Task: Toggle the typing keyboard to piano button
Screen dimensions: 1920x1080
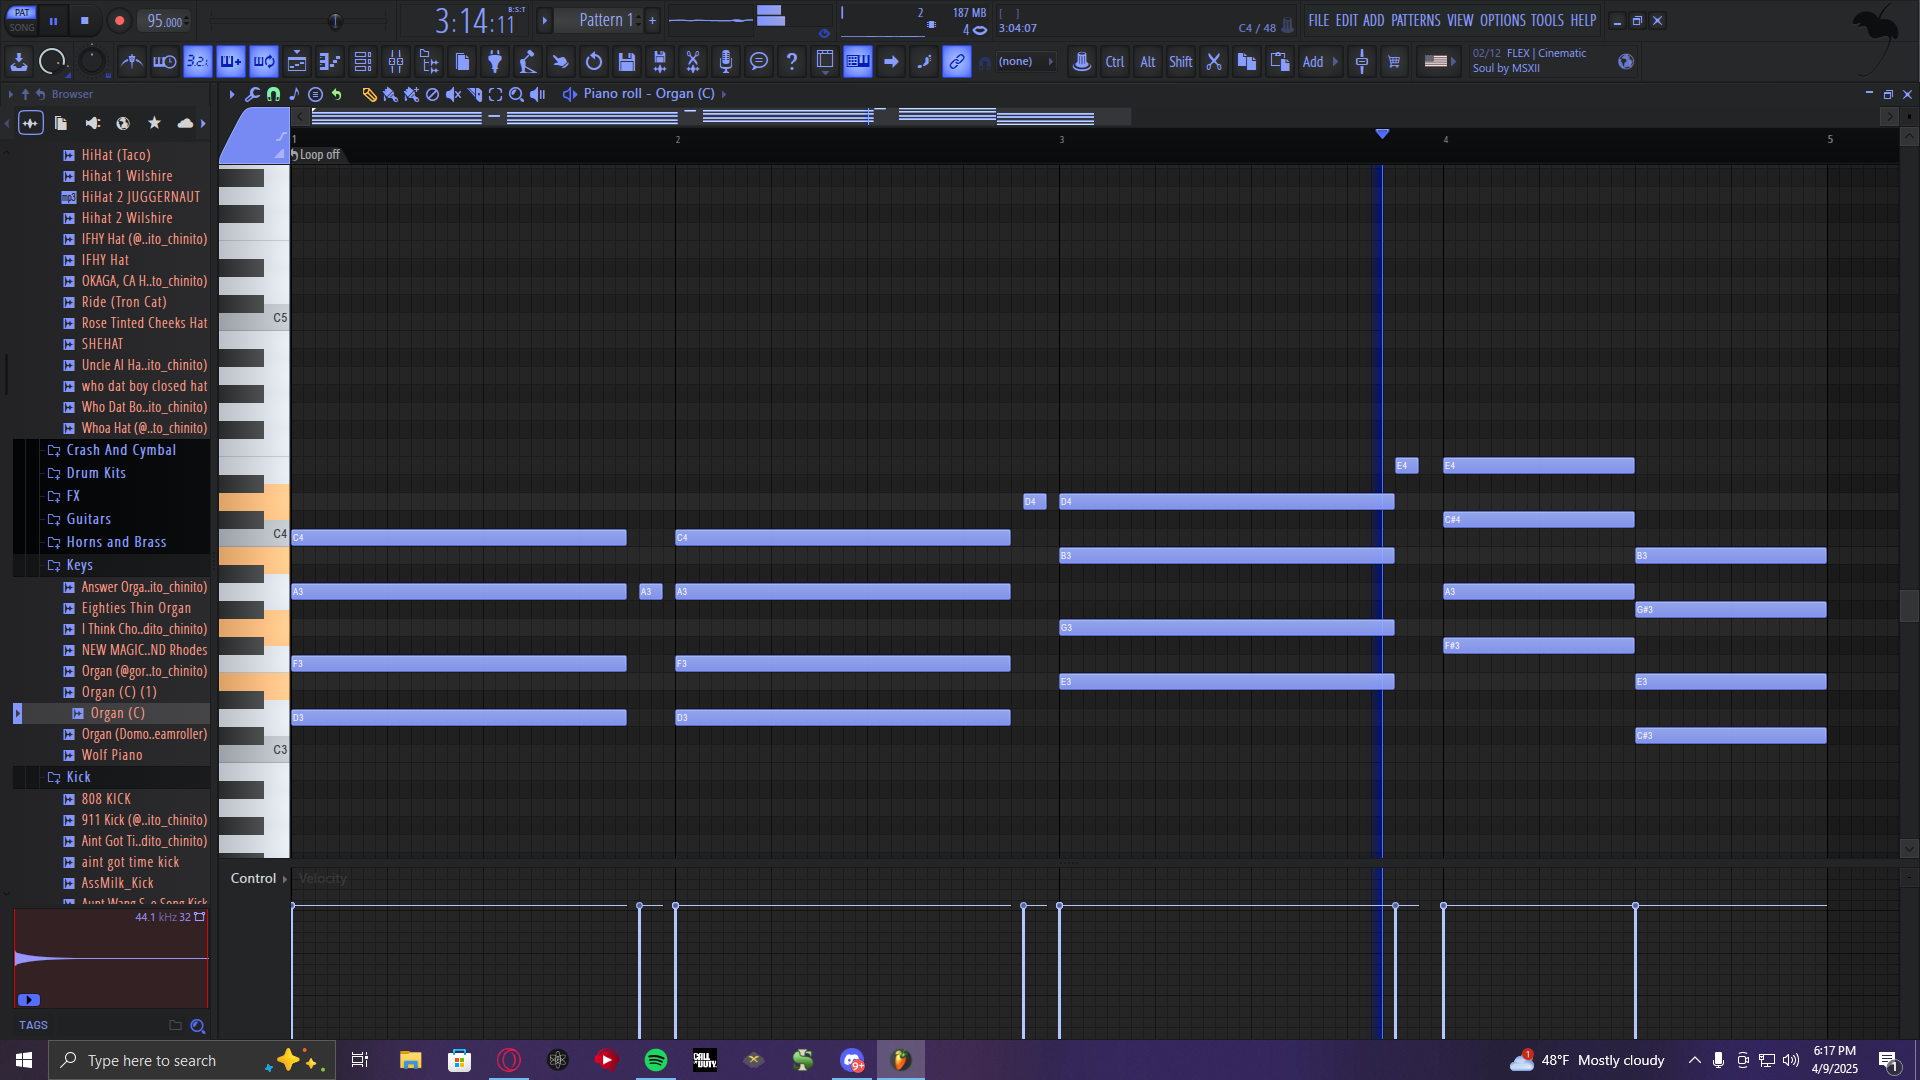Action: (858, 62)
